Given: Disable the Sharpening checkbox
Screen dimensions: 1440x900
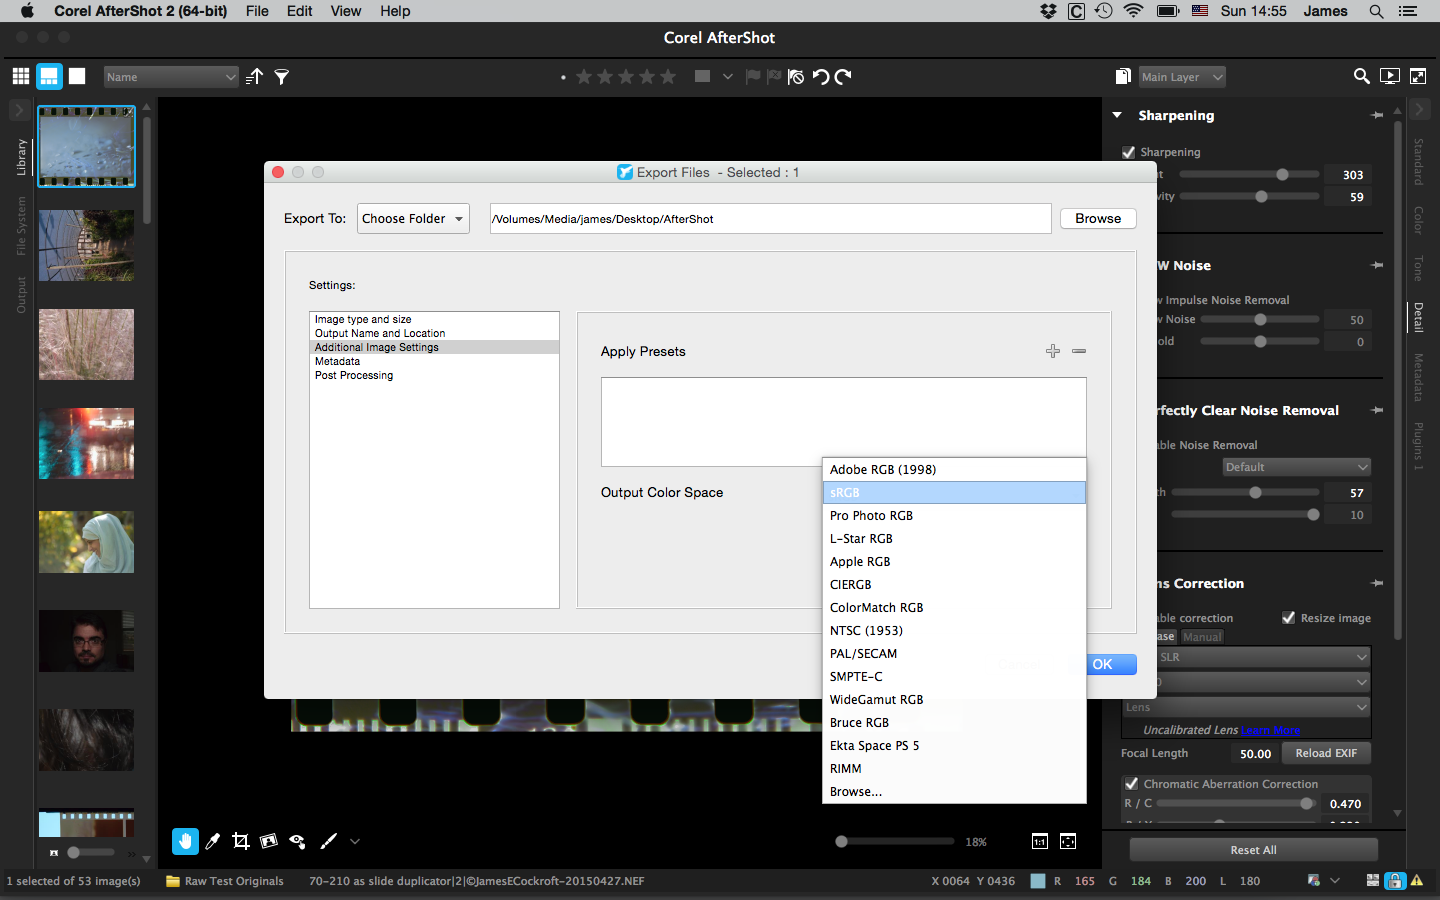Looking at the screenshot, I should pos(1129,152).
